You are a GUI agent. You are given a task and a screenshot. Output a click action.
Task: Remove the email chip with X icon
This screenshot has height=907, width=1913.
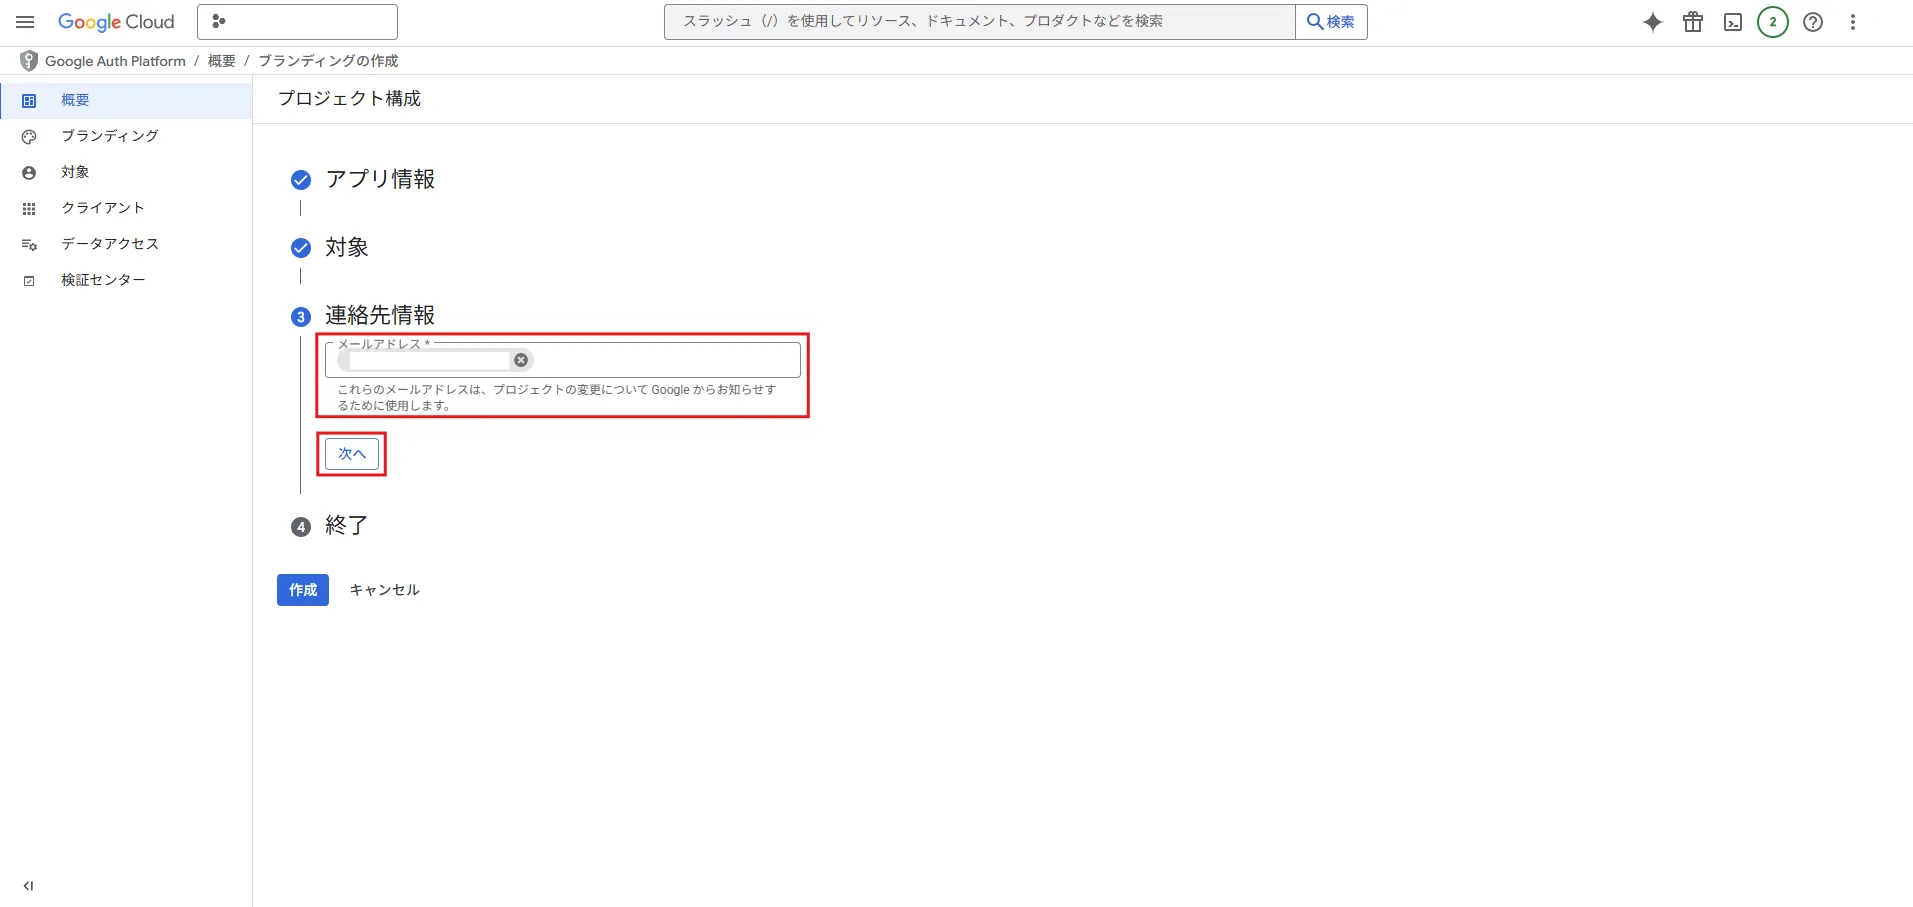521,360
